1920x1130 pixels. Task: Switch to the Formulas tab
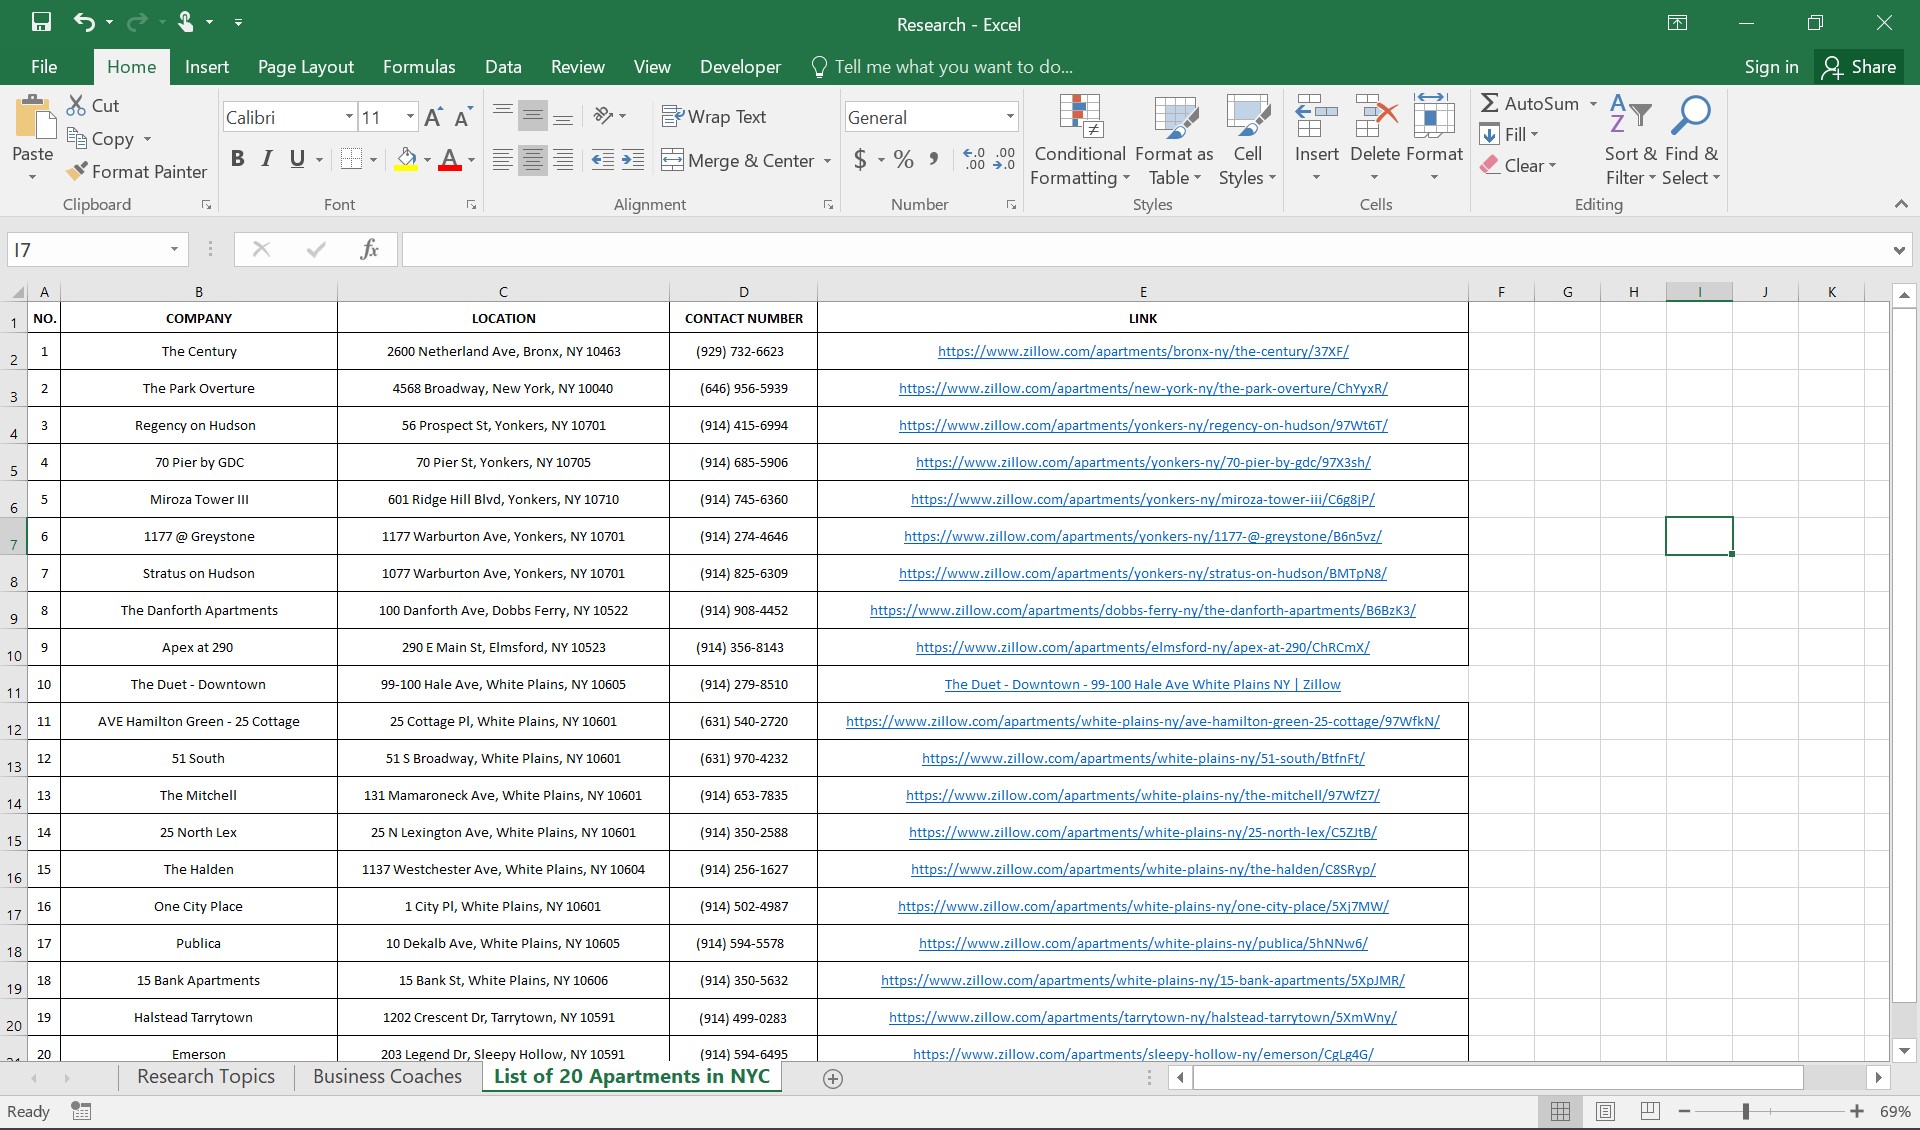419,67
